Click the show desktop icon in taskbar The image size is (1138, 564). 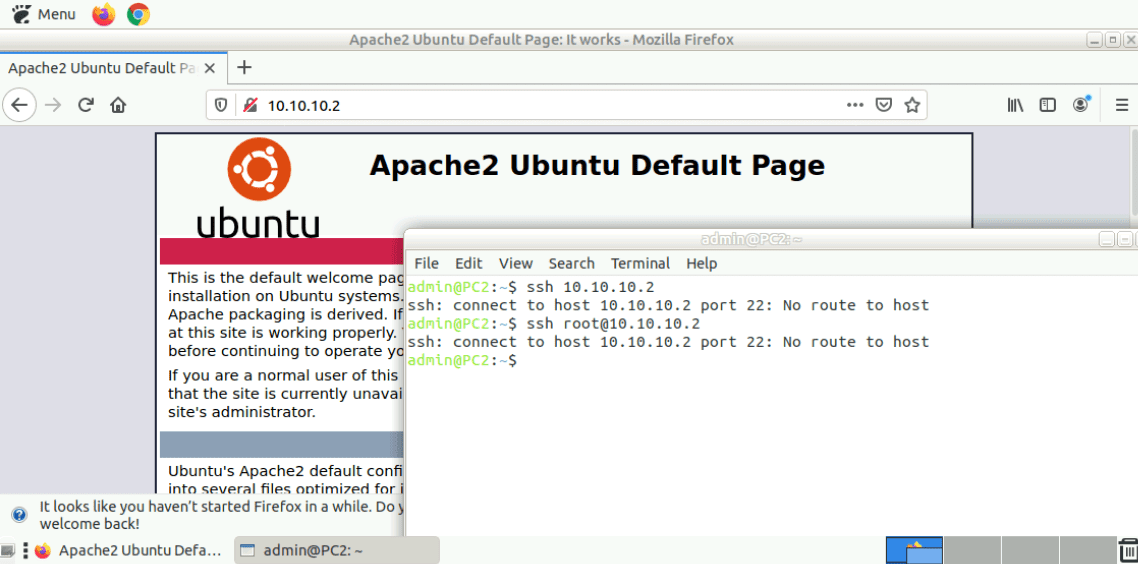pyautogui.click(x=8, y=550)
